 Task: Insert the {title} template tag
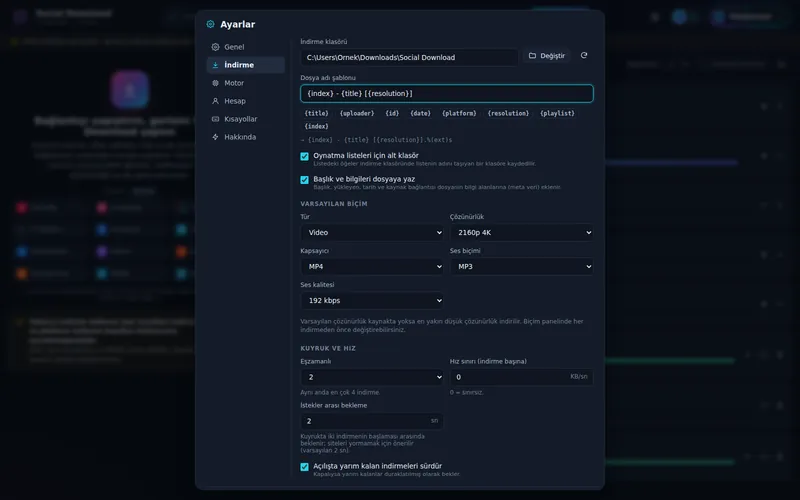click(316, 113)
